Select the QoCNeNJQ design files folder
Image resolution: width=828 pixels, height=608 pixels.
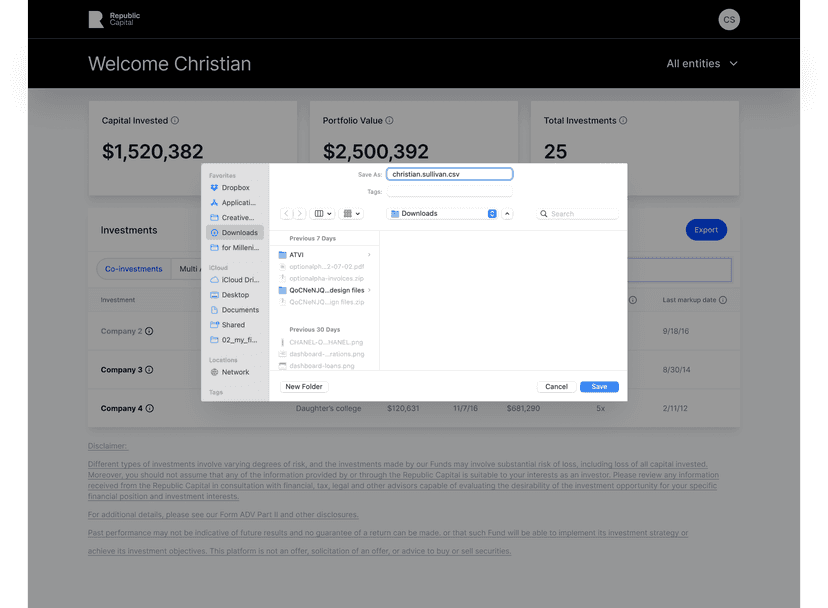[326, 290]
